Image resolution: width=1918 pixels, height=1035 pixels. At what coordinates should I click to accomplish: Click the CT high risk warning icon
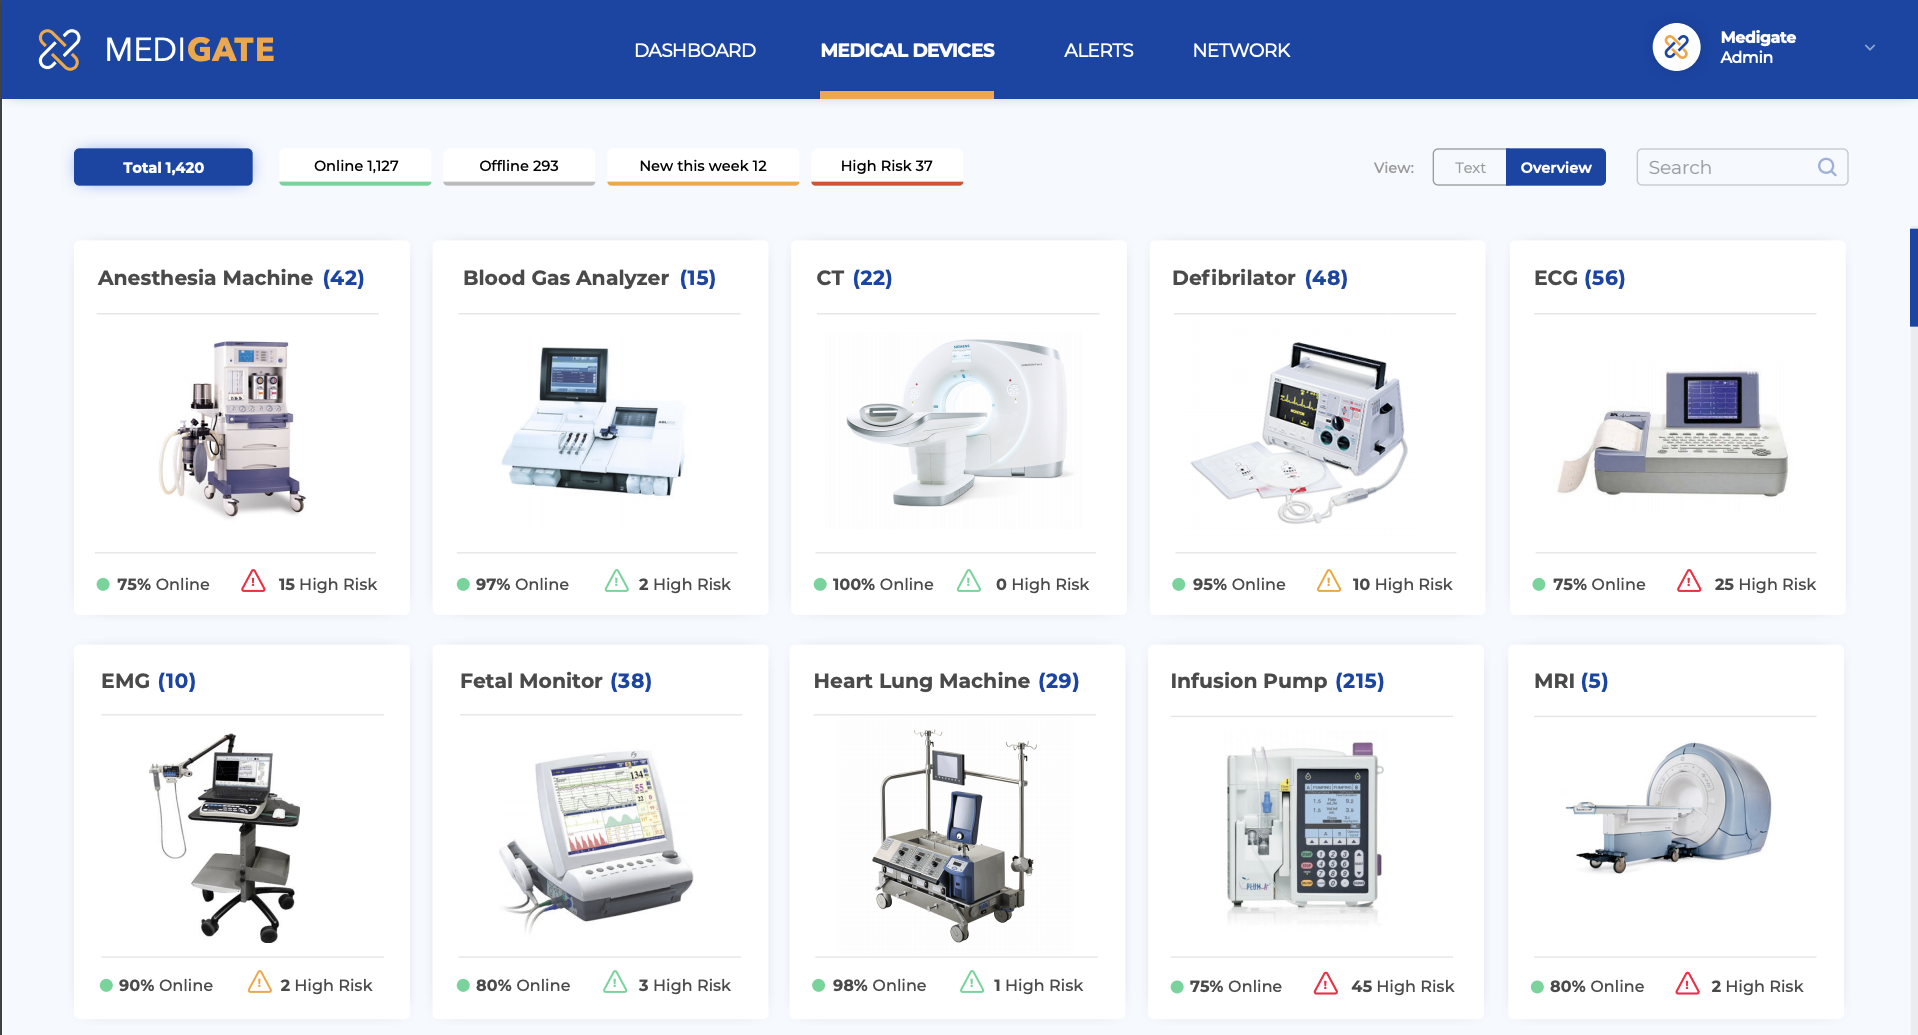pos(969,581)
